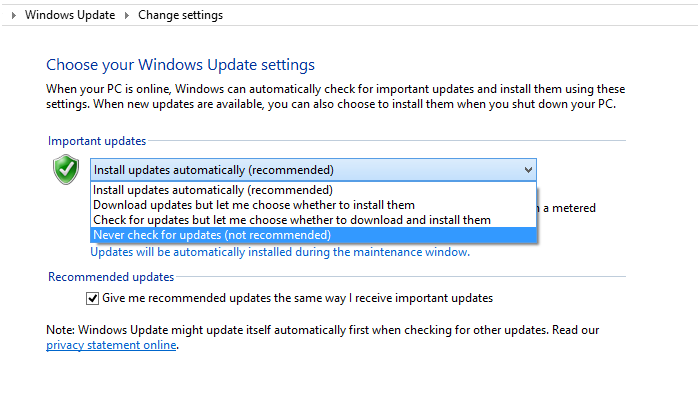Screen dimensions: 700x415
Task: Select 'Never check for updates' option
Action: point(211,235)
